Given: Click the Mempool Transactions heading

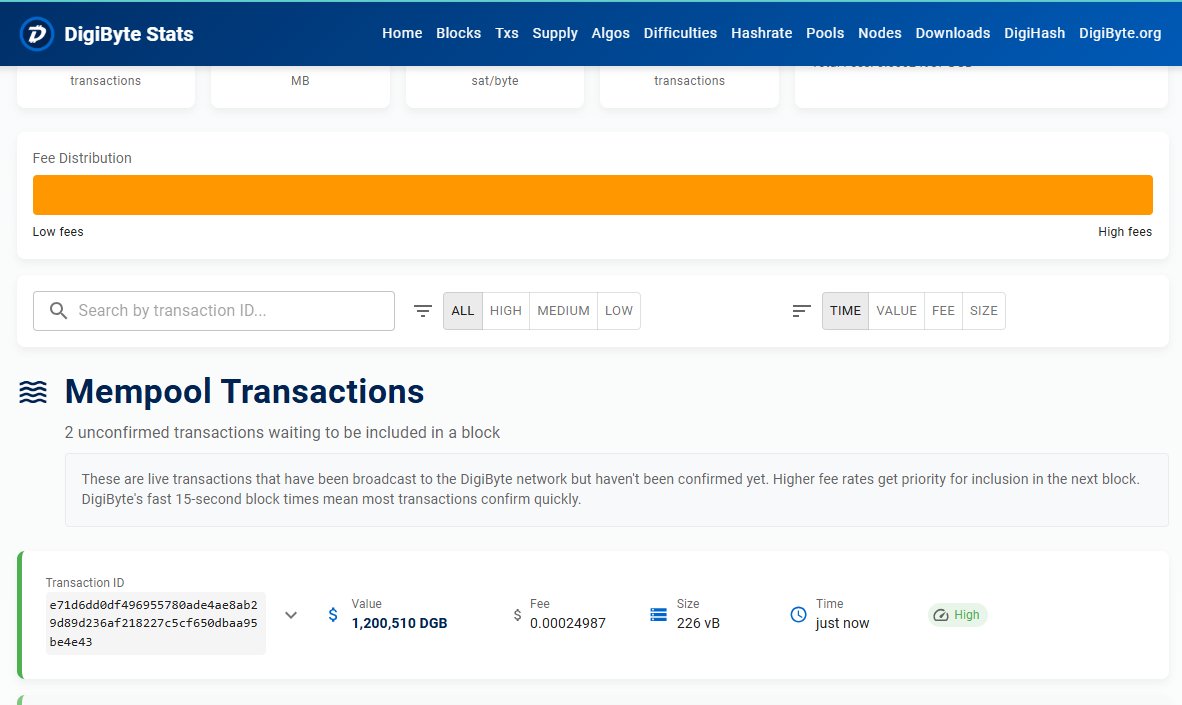Looking at the screenshot, I should click(x=244, y=391).
